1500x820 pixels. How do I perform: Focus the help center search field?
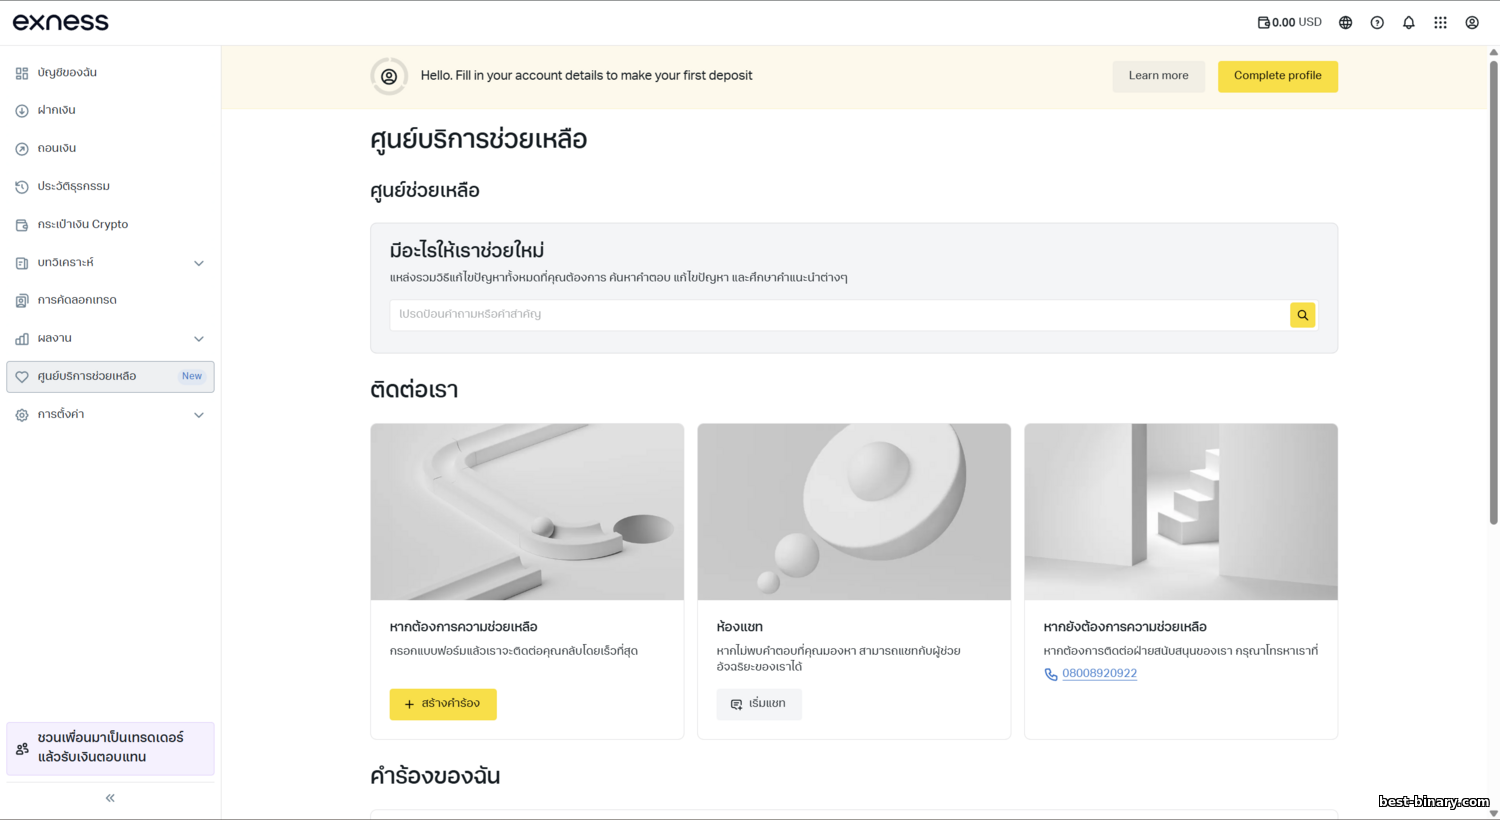[x=840, y=315]
